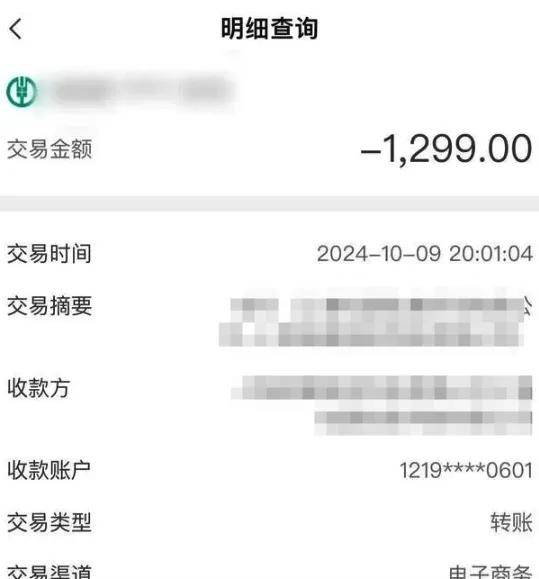
Task: Tap the 交易金额 label
Action: [49, 149]
